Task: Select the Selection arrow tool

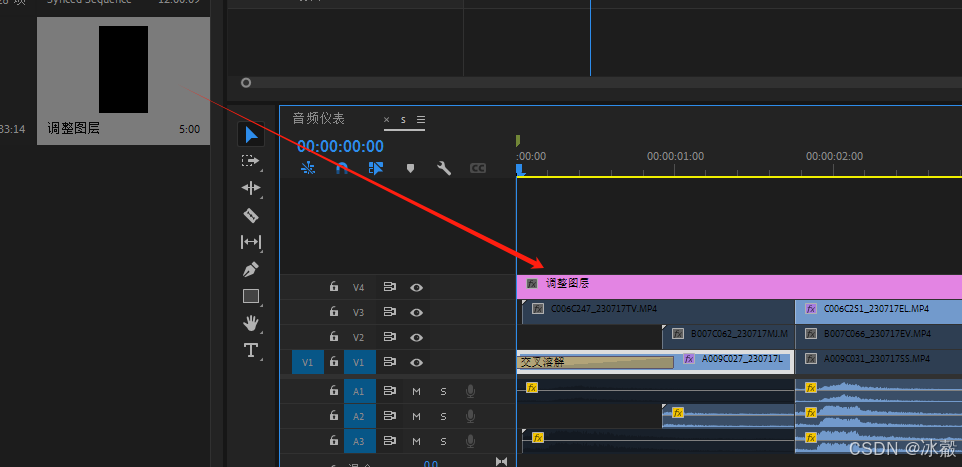Action: pyautogui.click(x=251, y=134)
